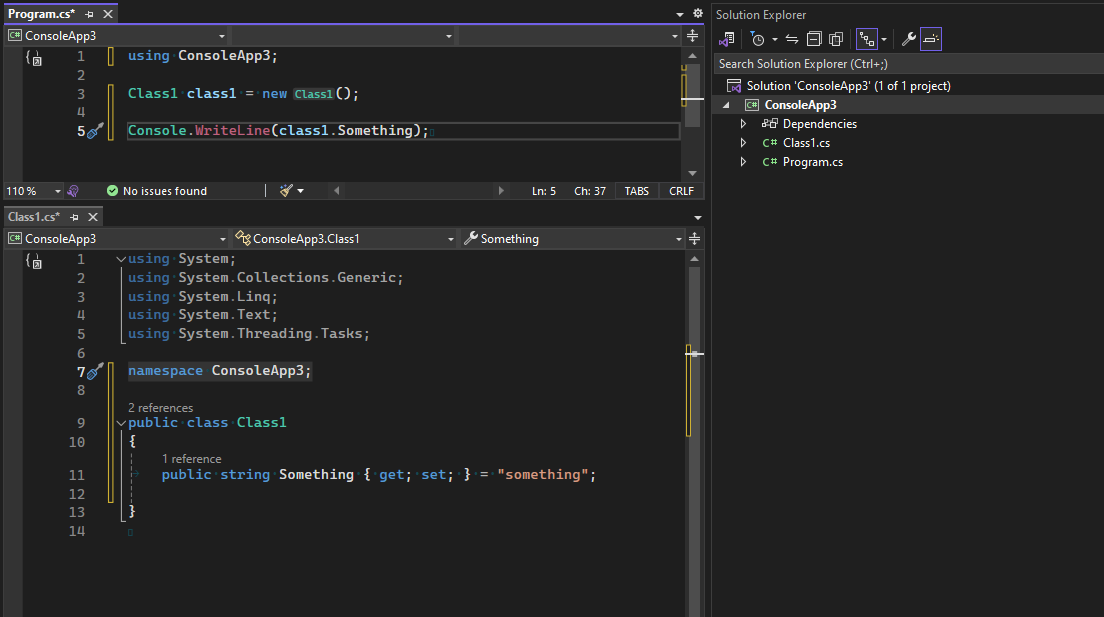The width and height of the screenshot is (1104, 617).
Task: Click Sync with Active Document icon
Action: coord(792,39)
